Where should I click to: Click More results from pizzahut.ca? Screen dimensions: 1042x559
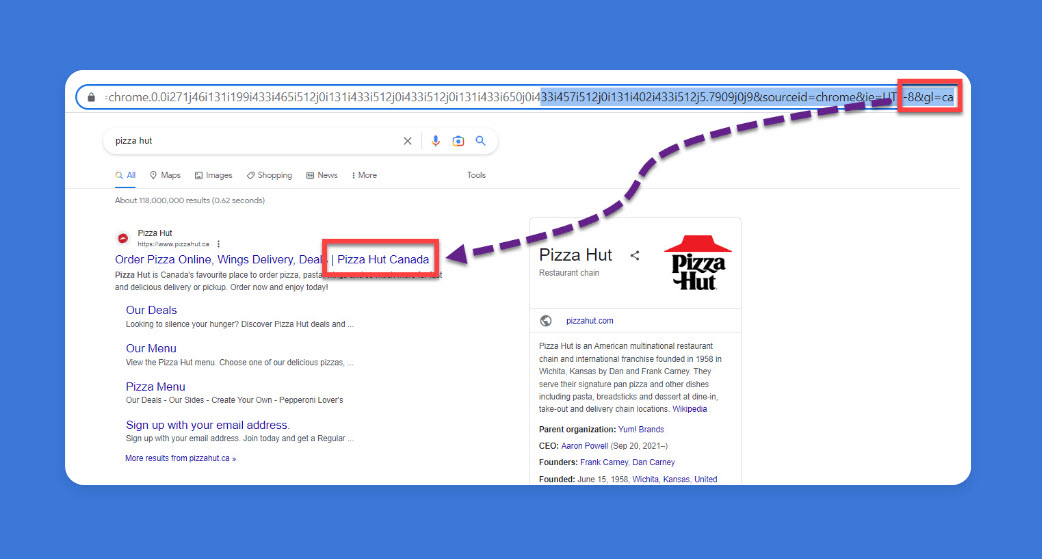coord(180,458)
